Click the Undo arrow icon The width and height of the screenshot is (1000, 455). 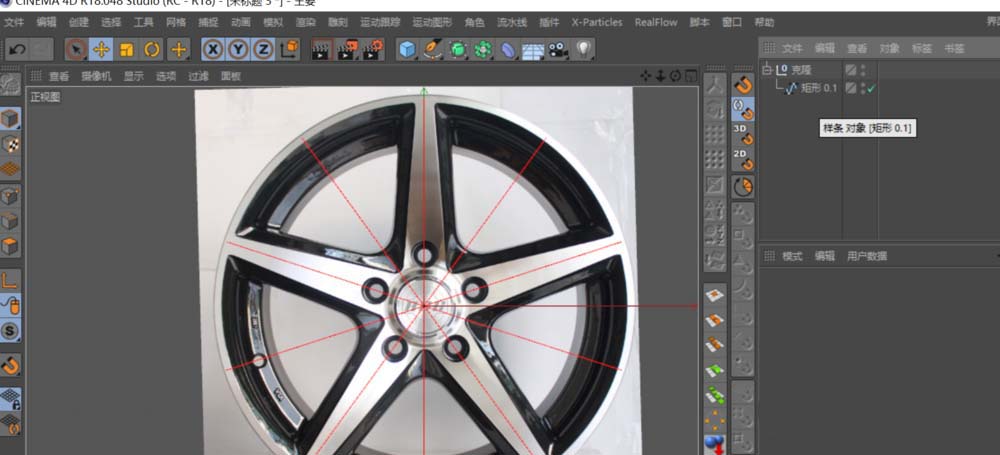17,49
